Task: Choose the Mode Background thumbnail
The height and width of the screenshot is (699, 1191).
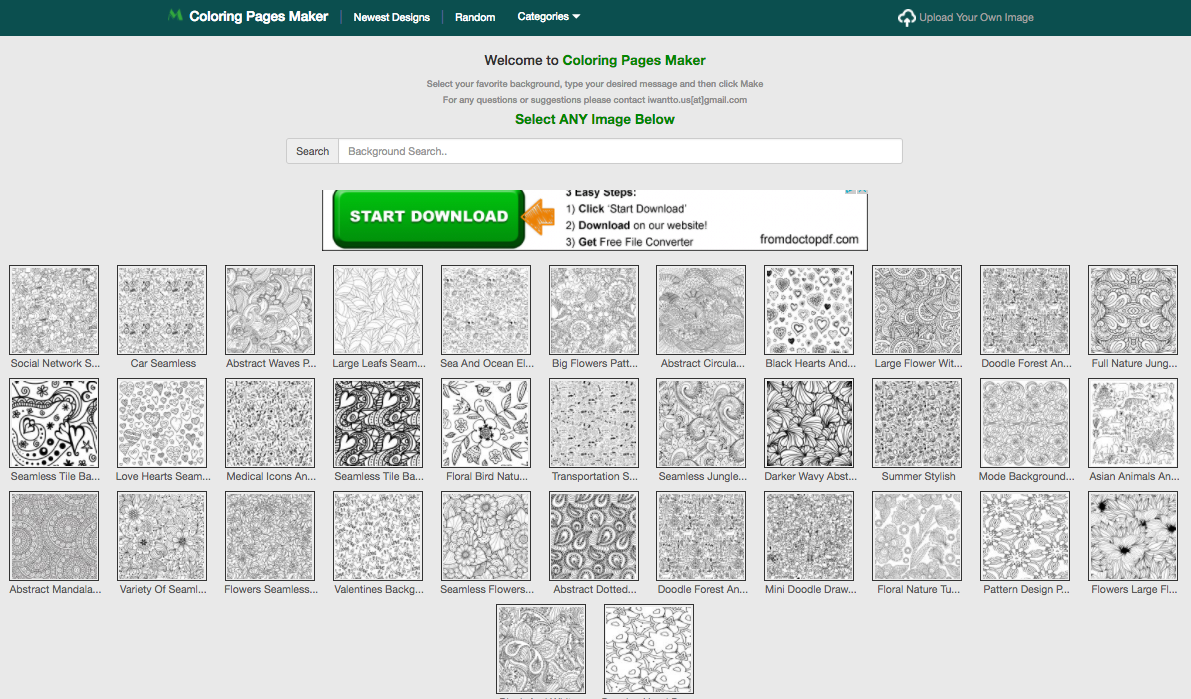Action: (x=1025, y=423)
